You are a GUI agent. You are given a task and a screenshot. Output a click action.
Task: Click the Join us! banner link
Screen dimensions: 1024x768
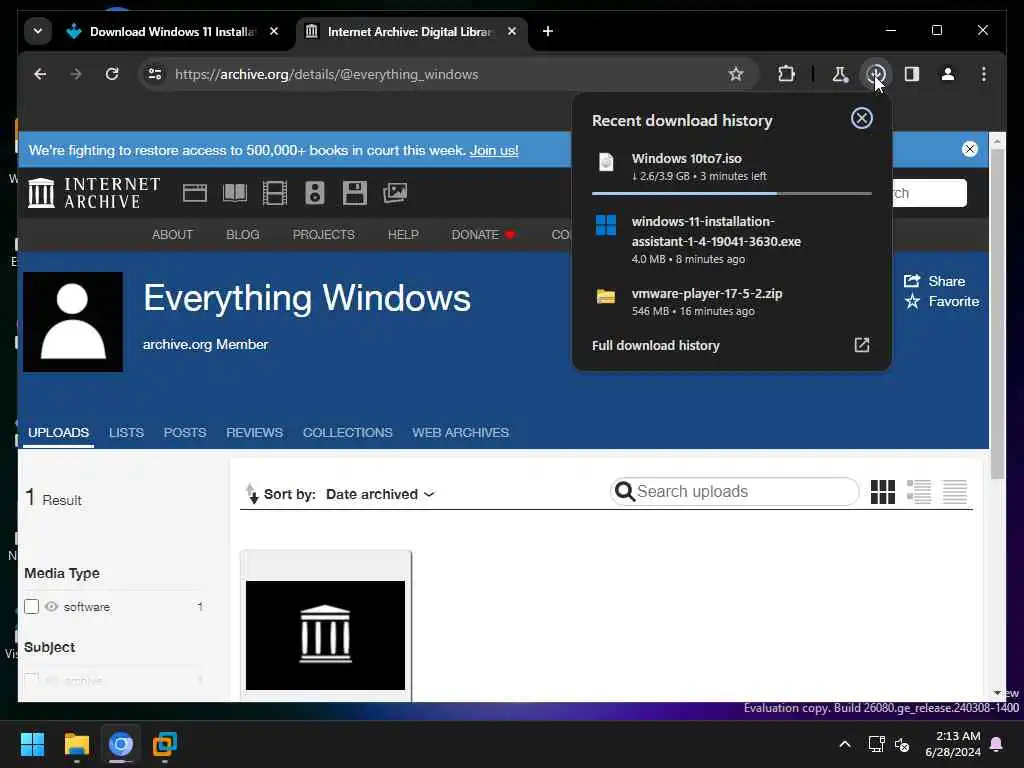coord(494,150)
